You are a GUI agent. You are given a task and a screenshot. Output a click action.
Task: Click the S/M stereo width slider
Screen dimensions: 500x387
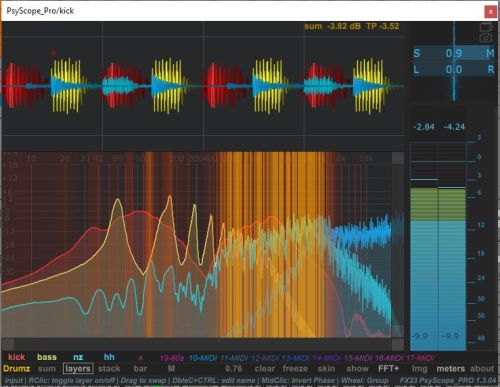pyautogui.click(x=454, y=53)
